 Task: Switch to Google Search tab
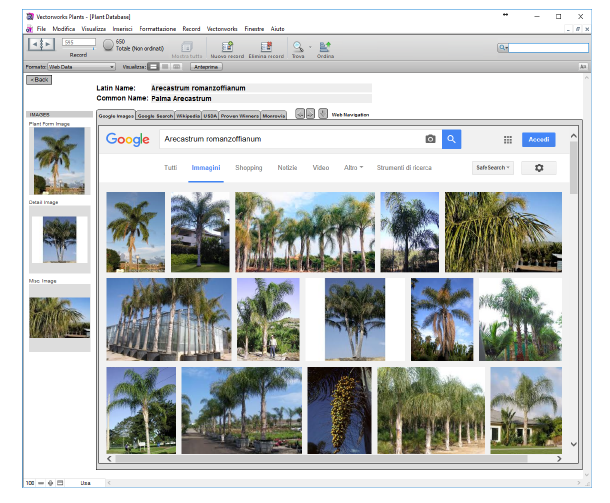pyautogui.click(x=155, y=116)
